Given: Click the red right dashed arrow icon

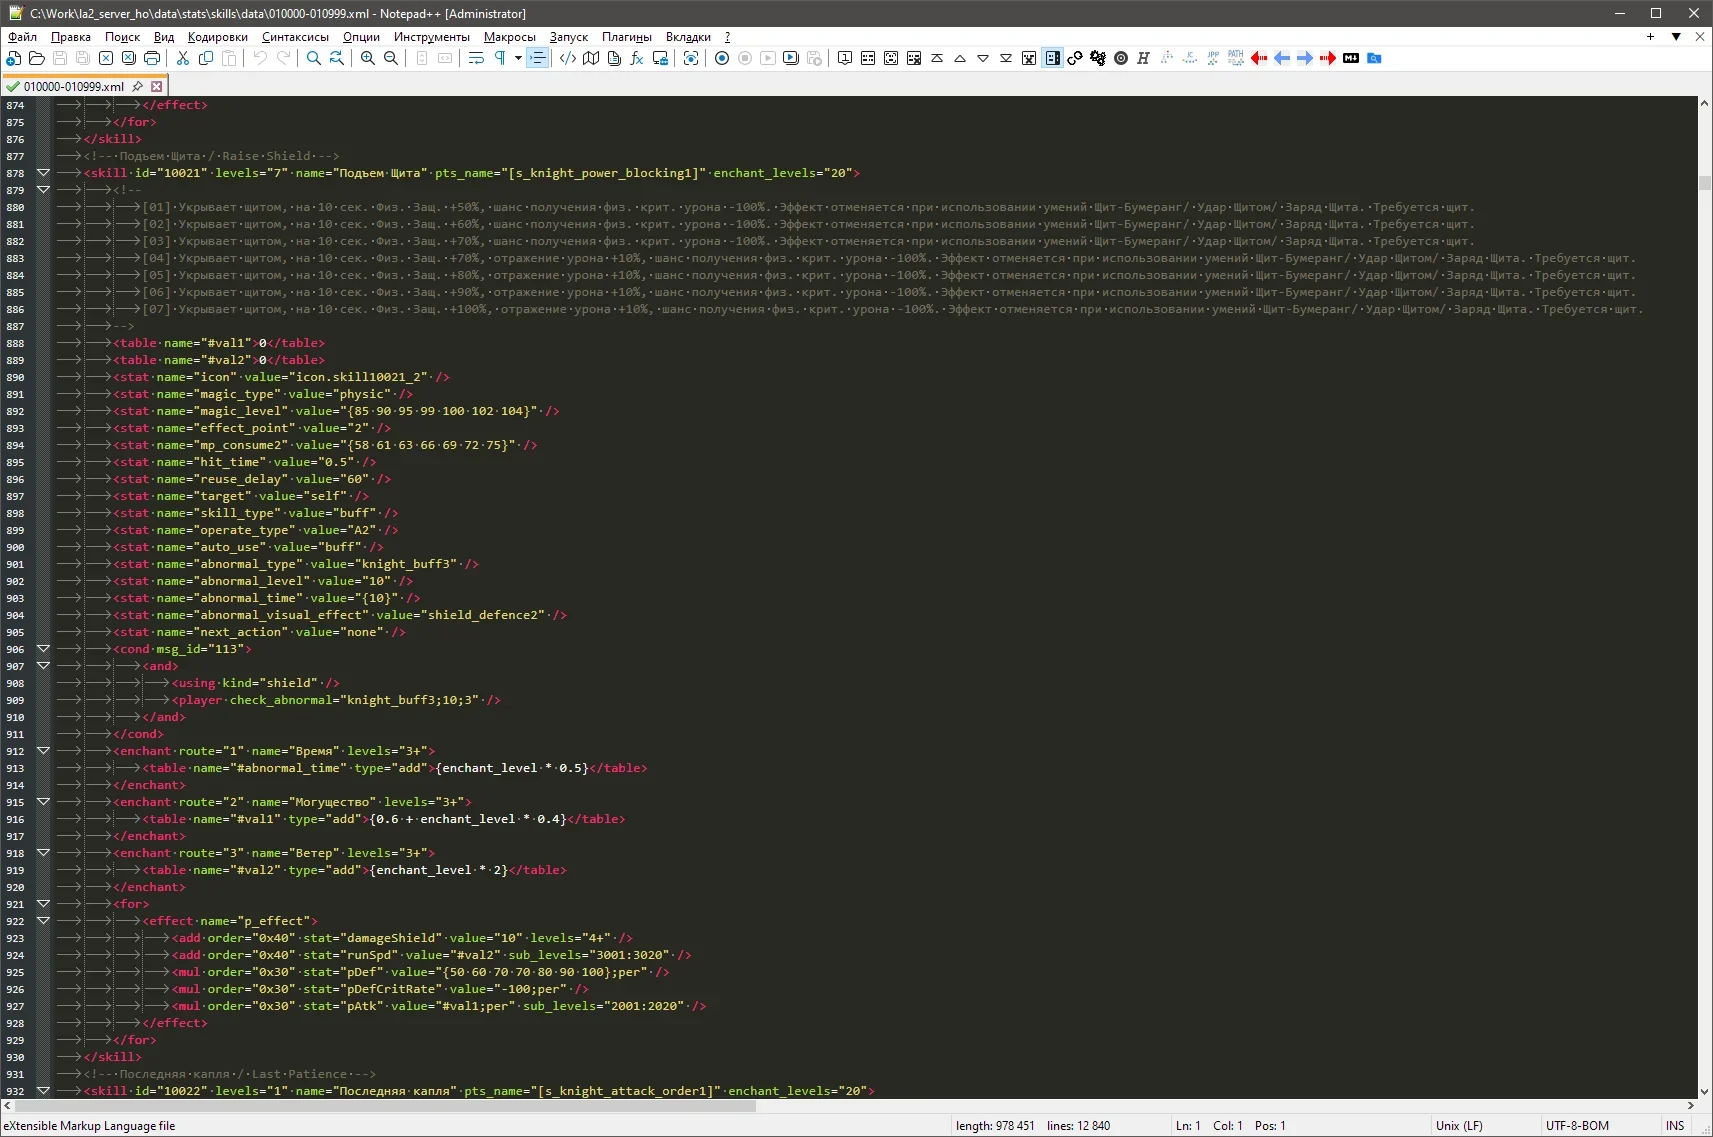Looking at the screenshot, I should [x=1328, y=58].
